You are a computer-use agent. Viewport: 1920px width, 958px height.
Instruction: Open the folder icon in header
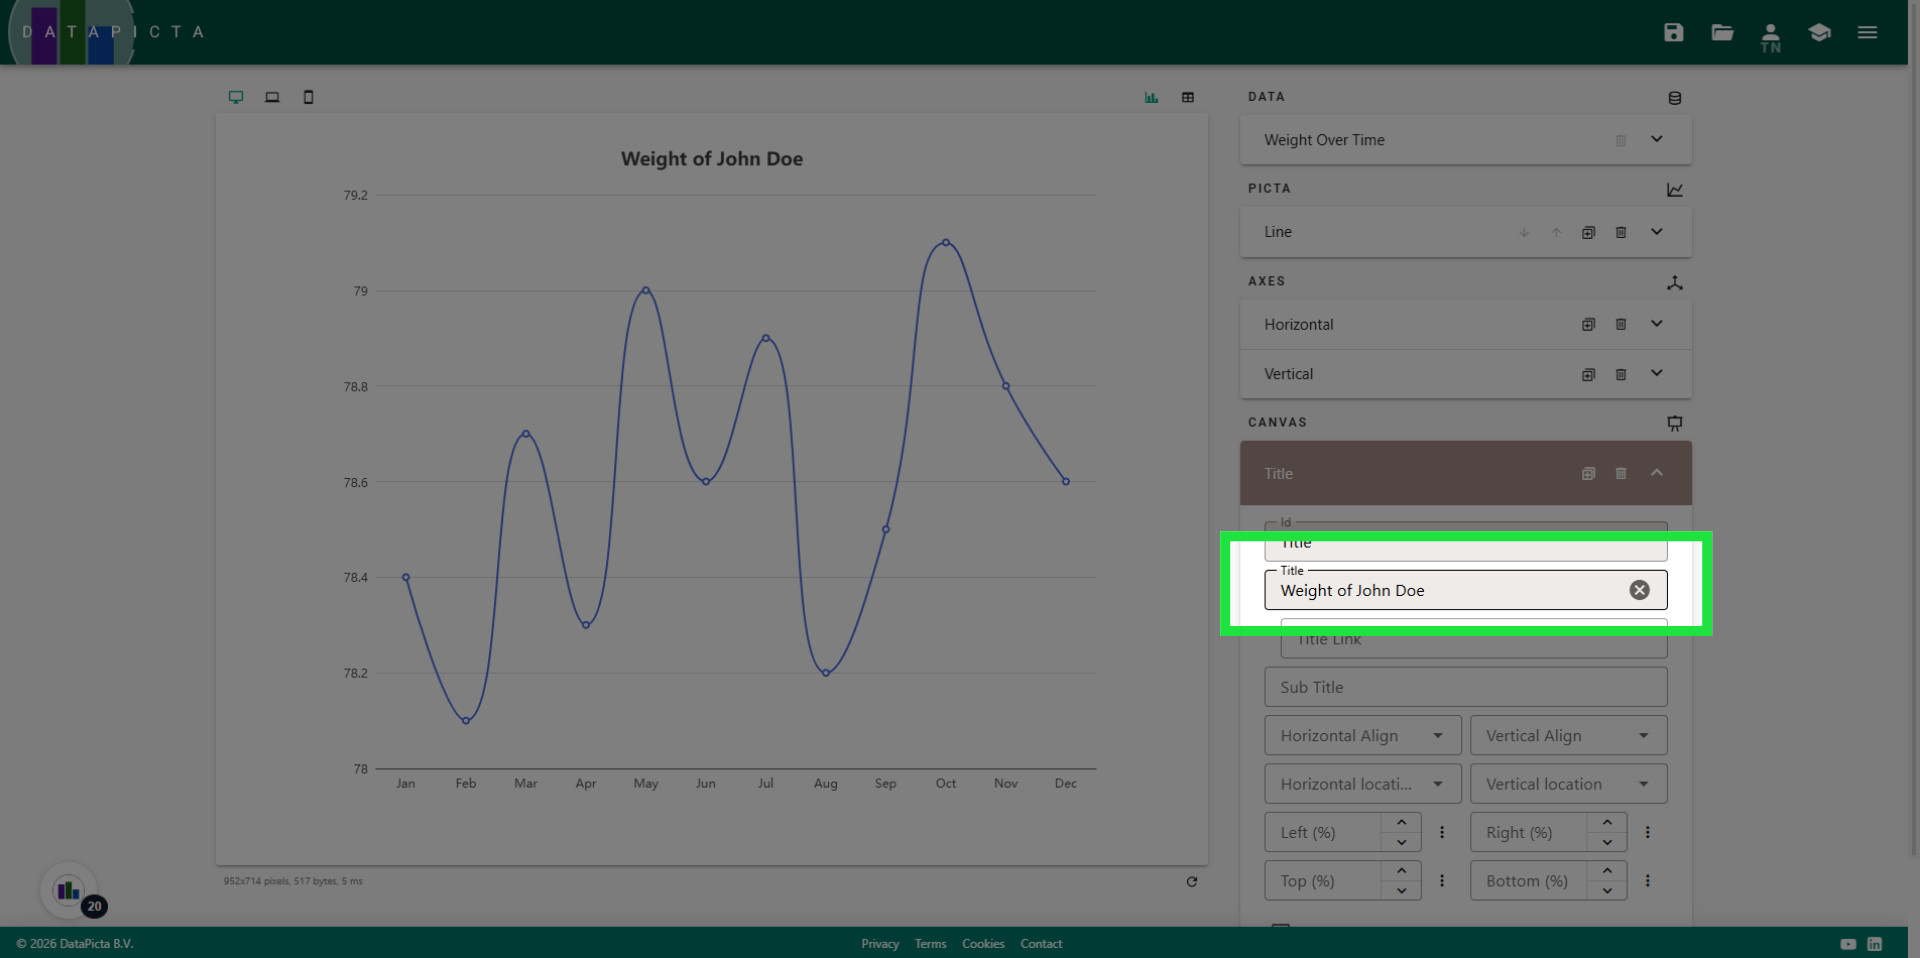(1722, 32)
